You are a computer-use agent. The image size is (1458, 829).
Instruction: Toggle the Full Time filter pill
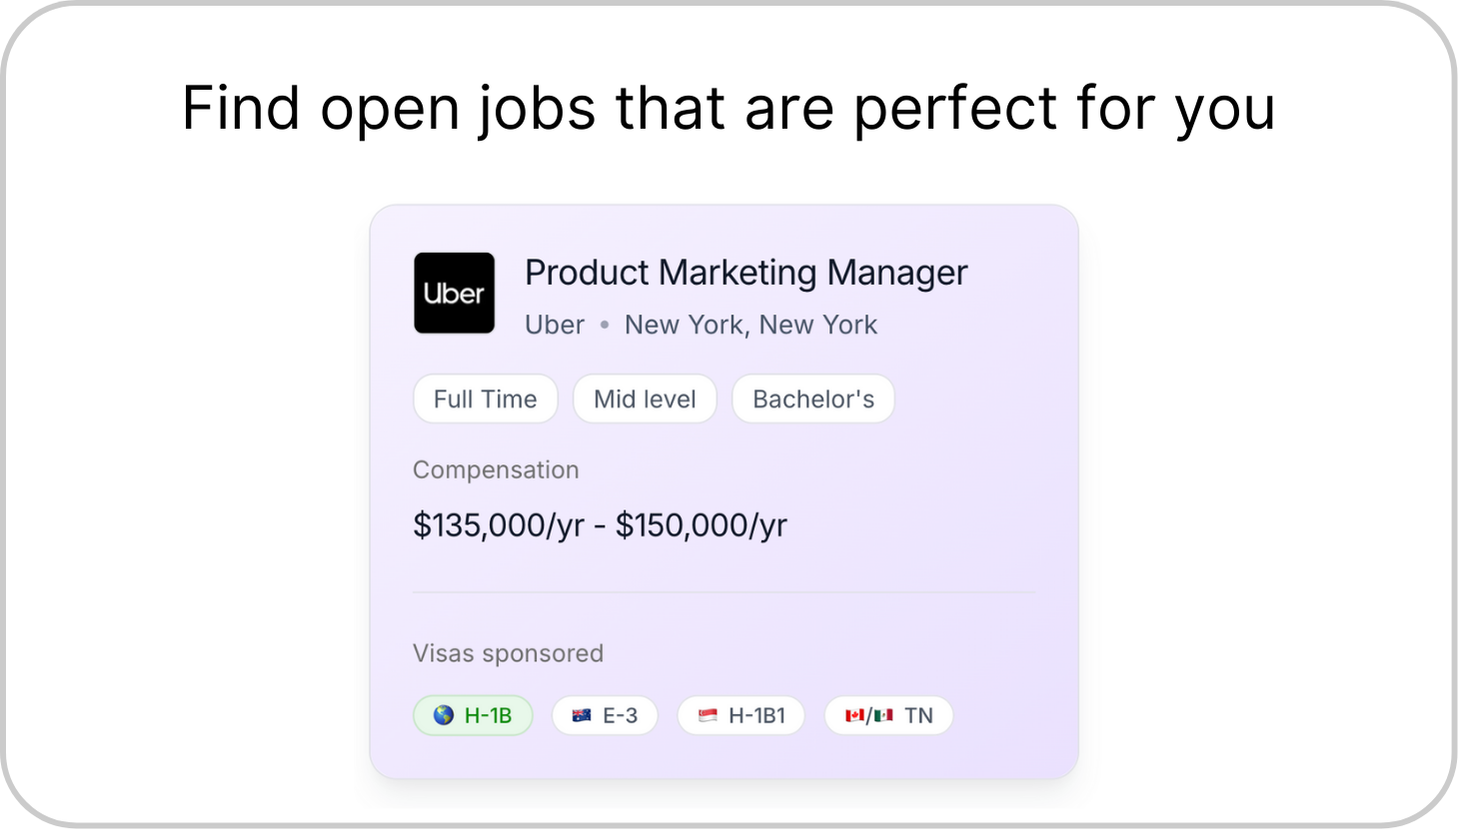[485, 398]
